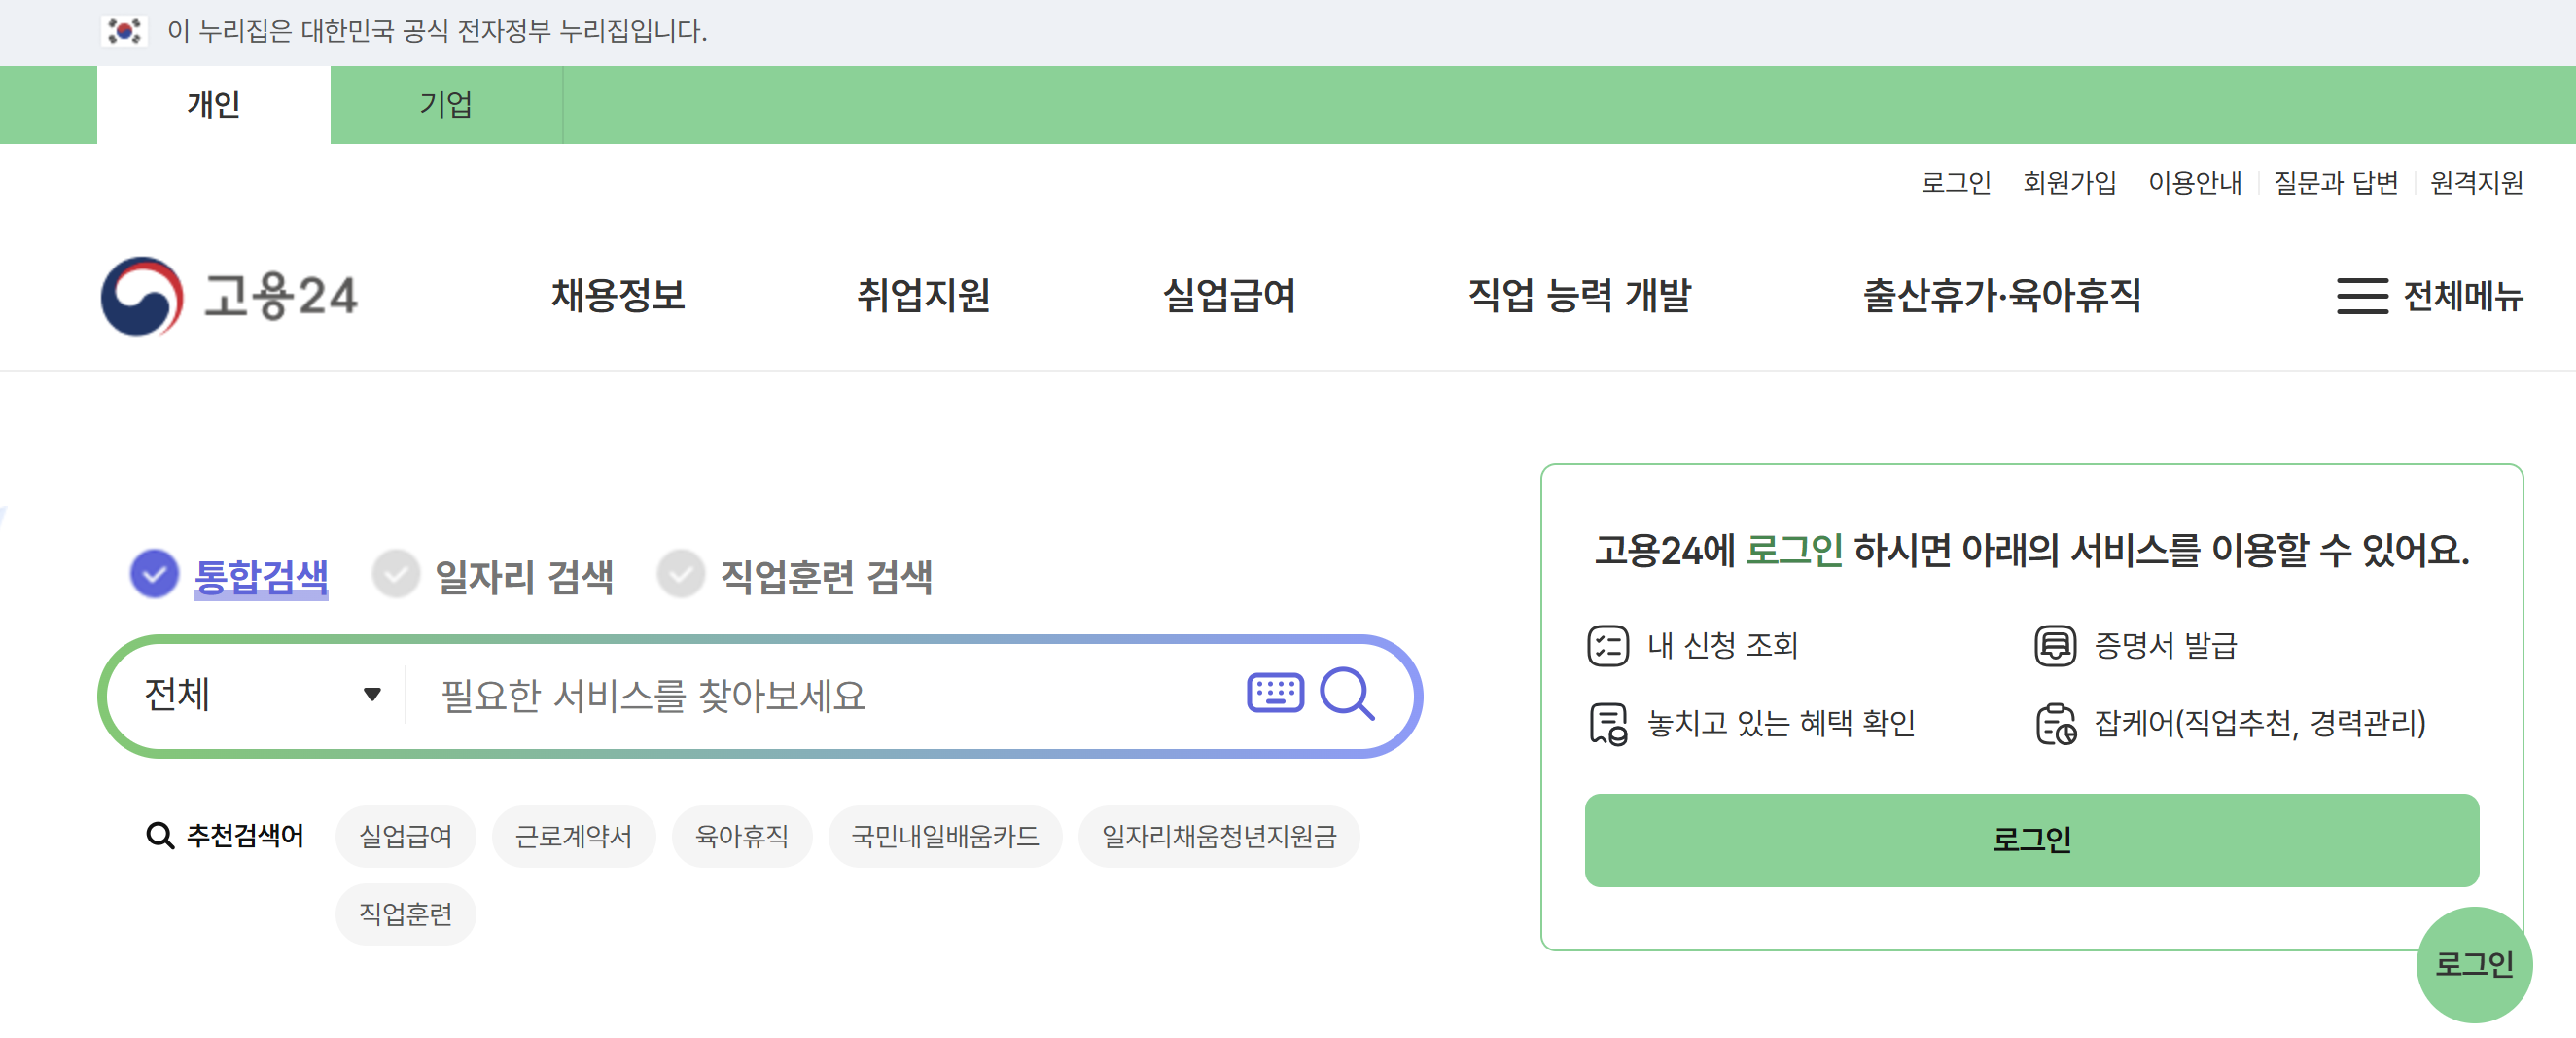2576x1038 pixels.
Task: Click the Korean flag icon in top banner
Action: (x=124, y=32)
